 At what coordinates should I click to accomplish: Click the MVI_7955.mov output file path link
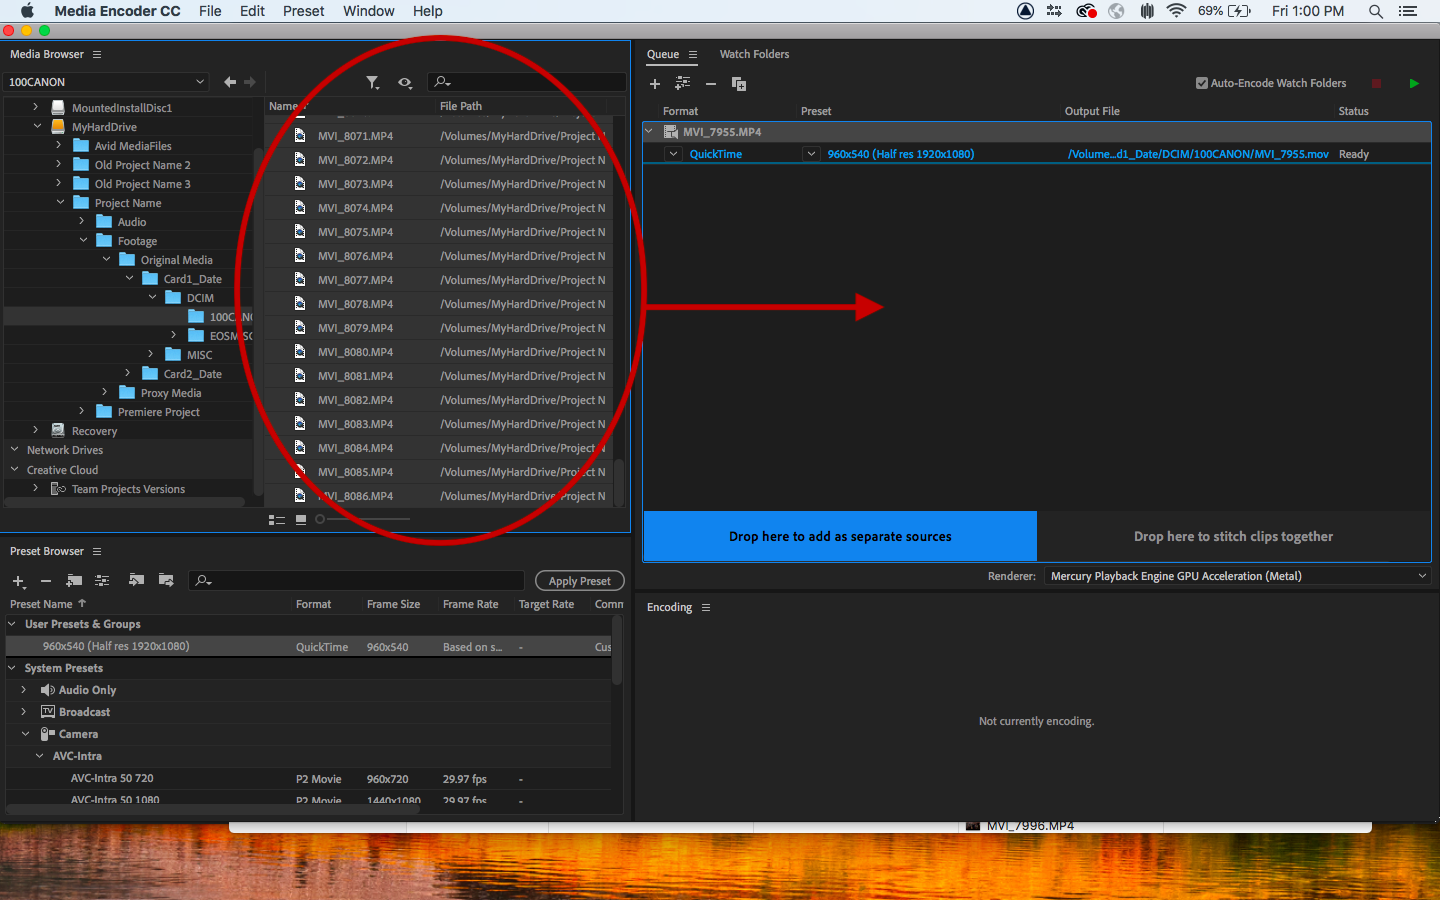[1198, 154]
